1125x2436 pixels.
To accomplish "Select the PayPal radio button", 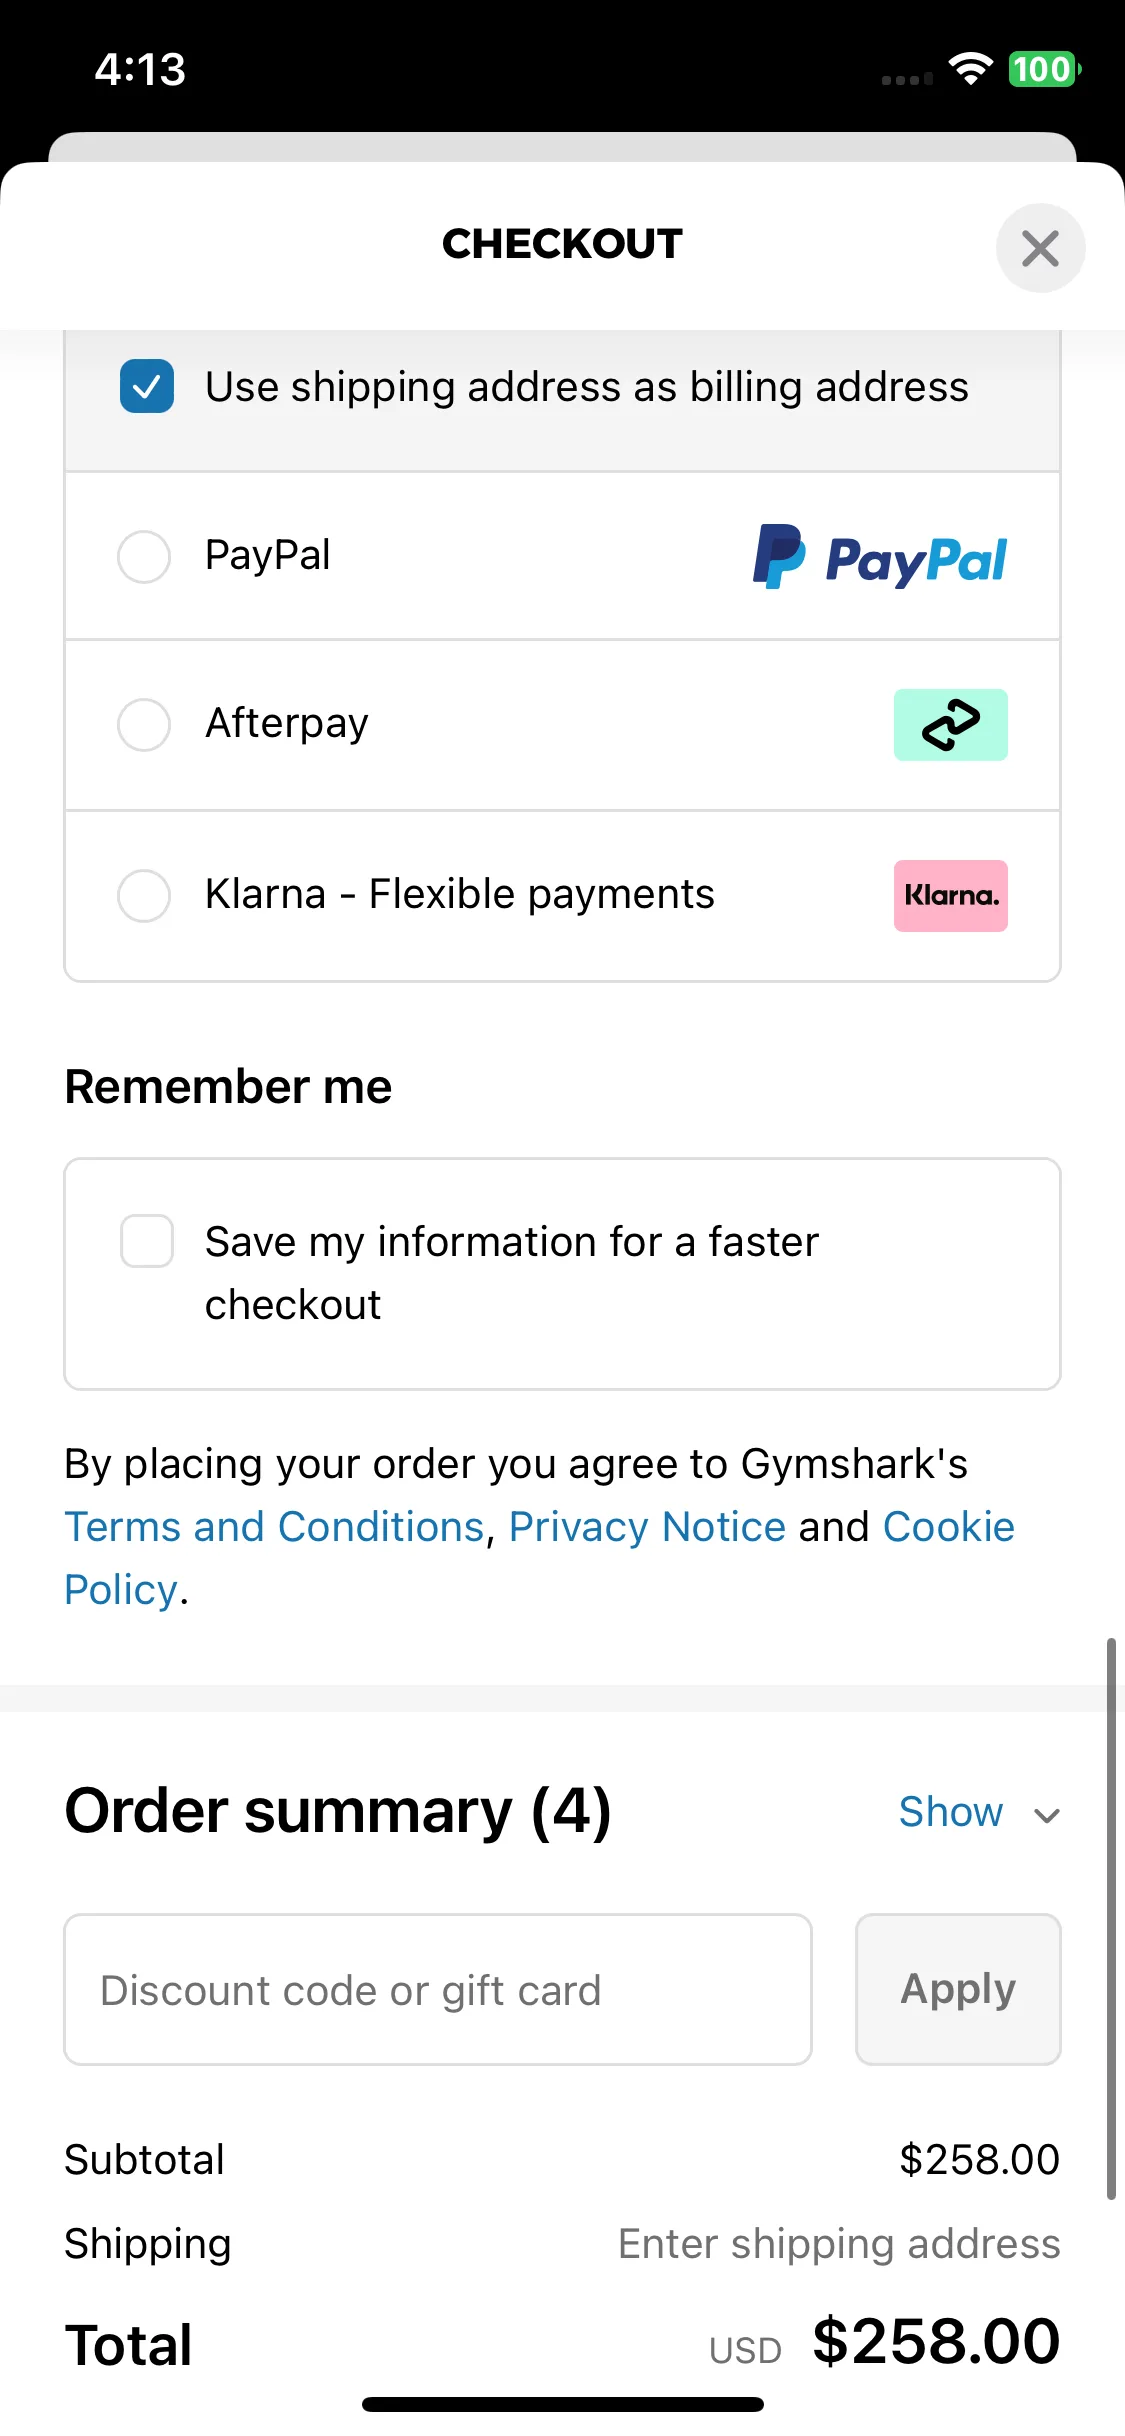I will click(x=144, y=556).
